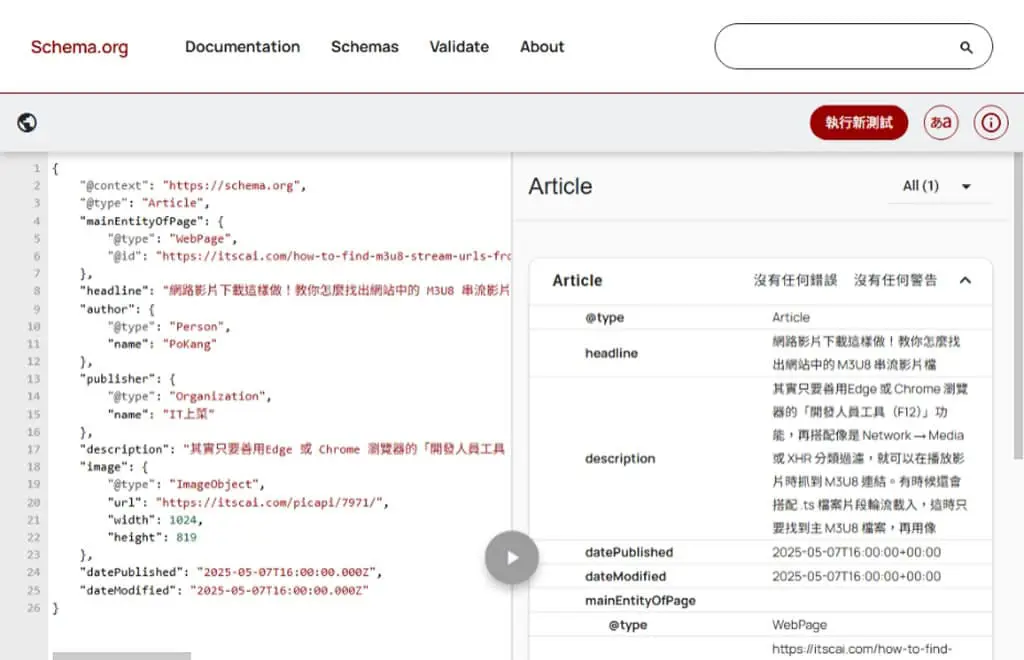
Task: Open the info circle icon
Action: 991,123
